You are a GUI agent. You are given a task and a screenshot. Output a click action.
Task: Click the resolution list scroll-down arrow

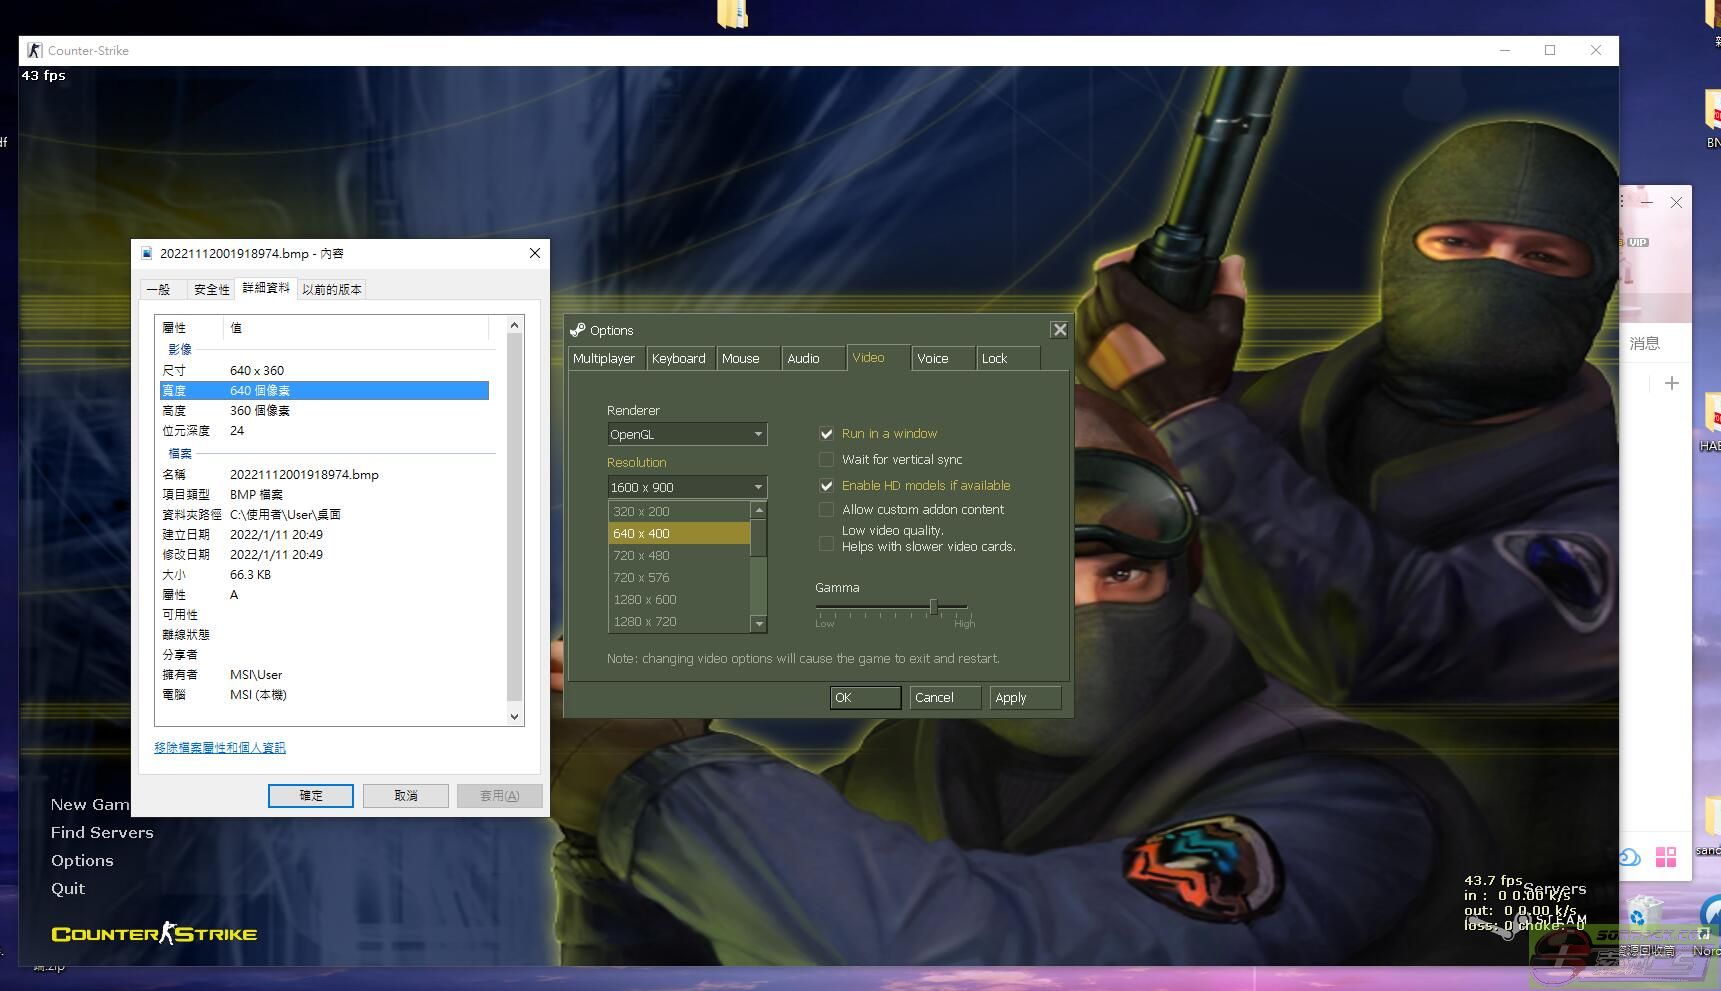coord(759,624)
